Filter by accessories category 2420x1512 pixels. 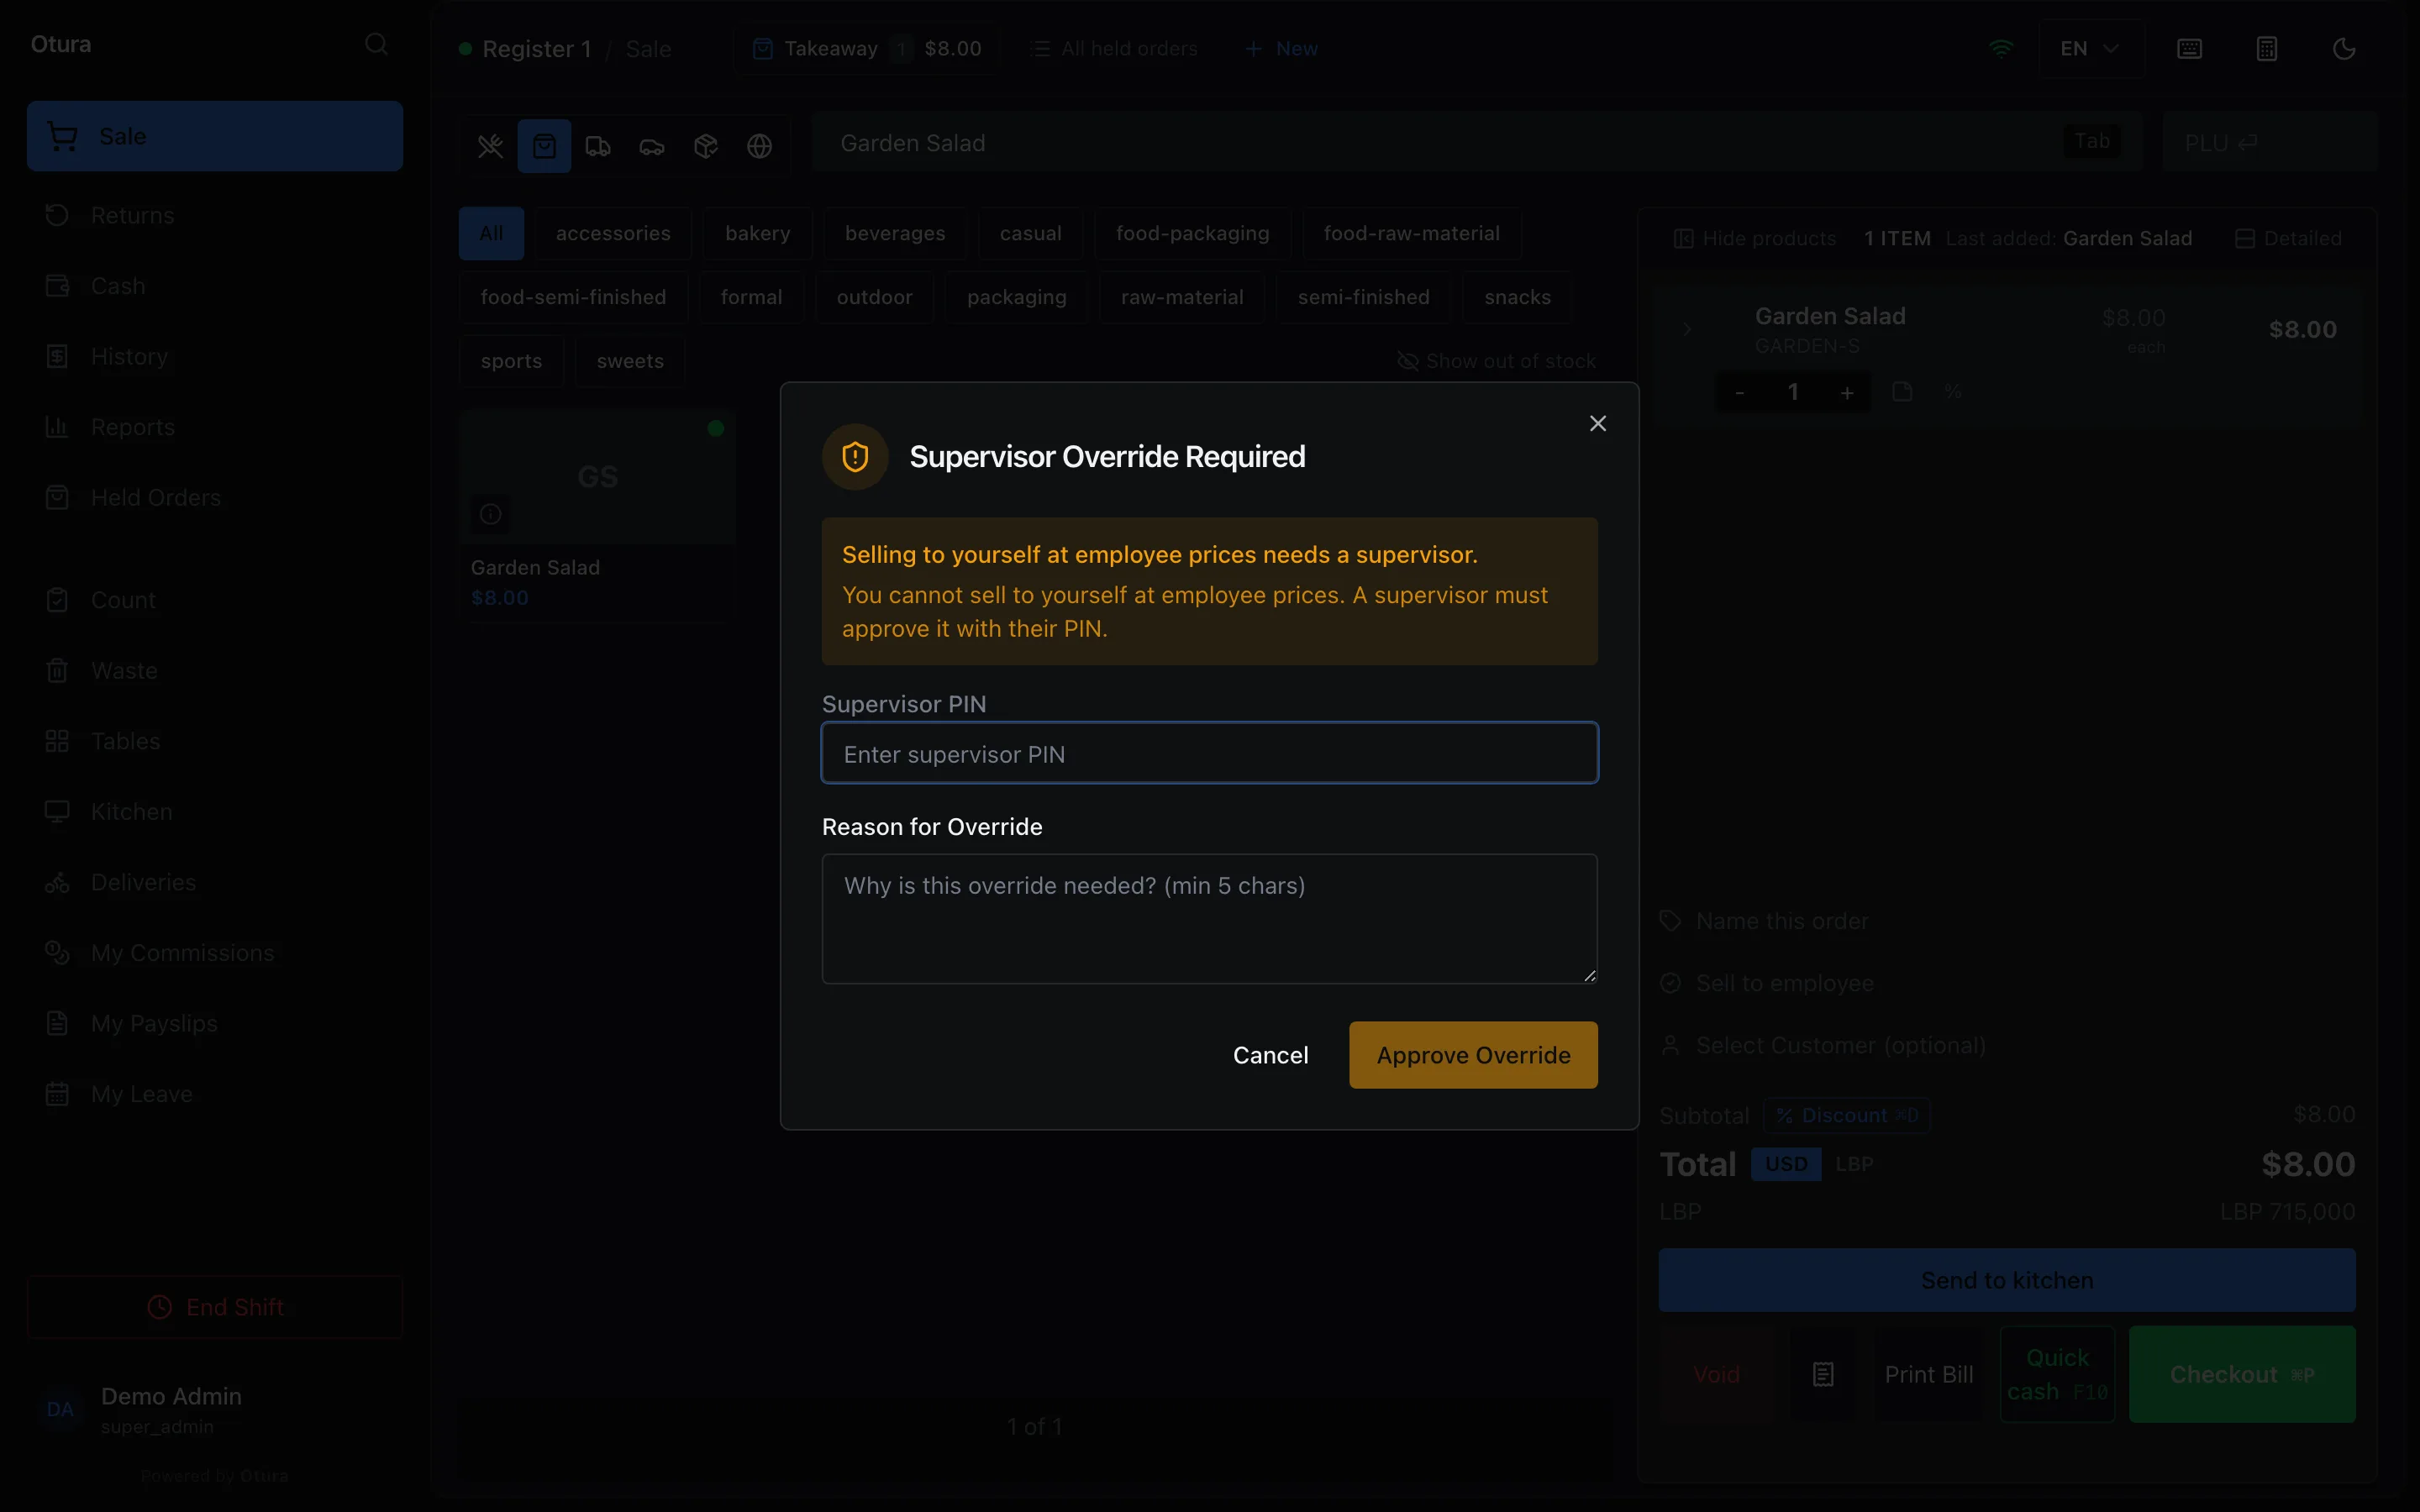pyautogui.click(x=613, y=233)
